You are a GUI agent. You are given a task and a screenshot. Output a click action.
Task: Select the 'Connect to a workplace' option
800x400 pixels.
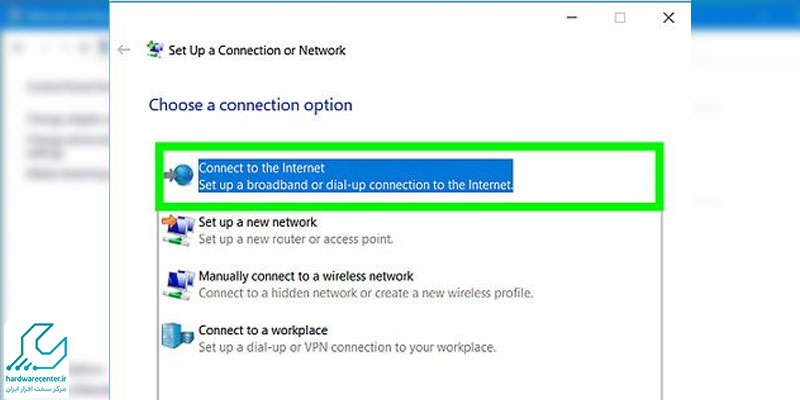pyautogui.click(x=263, y=330)
